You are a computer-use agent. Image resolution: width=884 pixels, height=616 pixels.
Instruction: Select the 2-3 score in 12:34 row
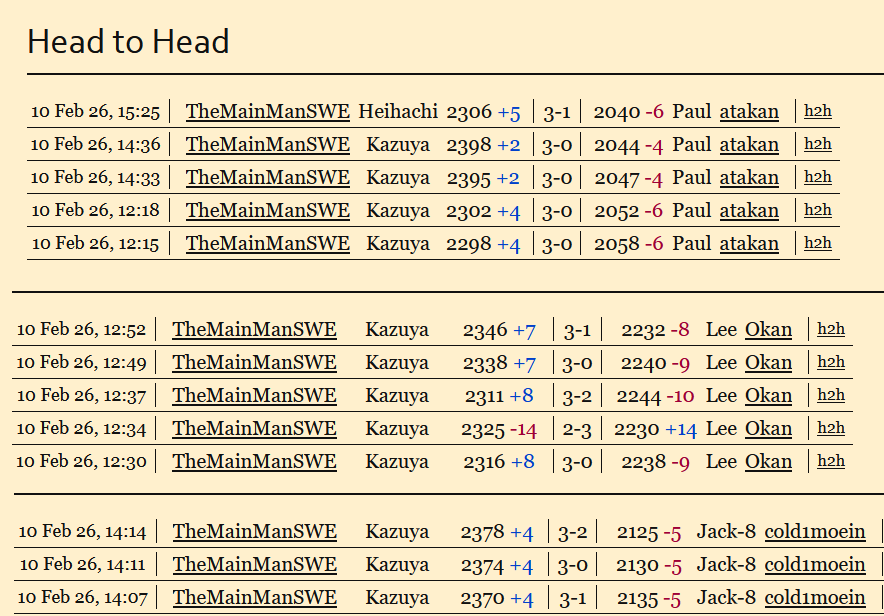point(577,430)
